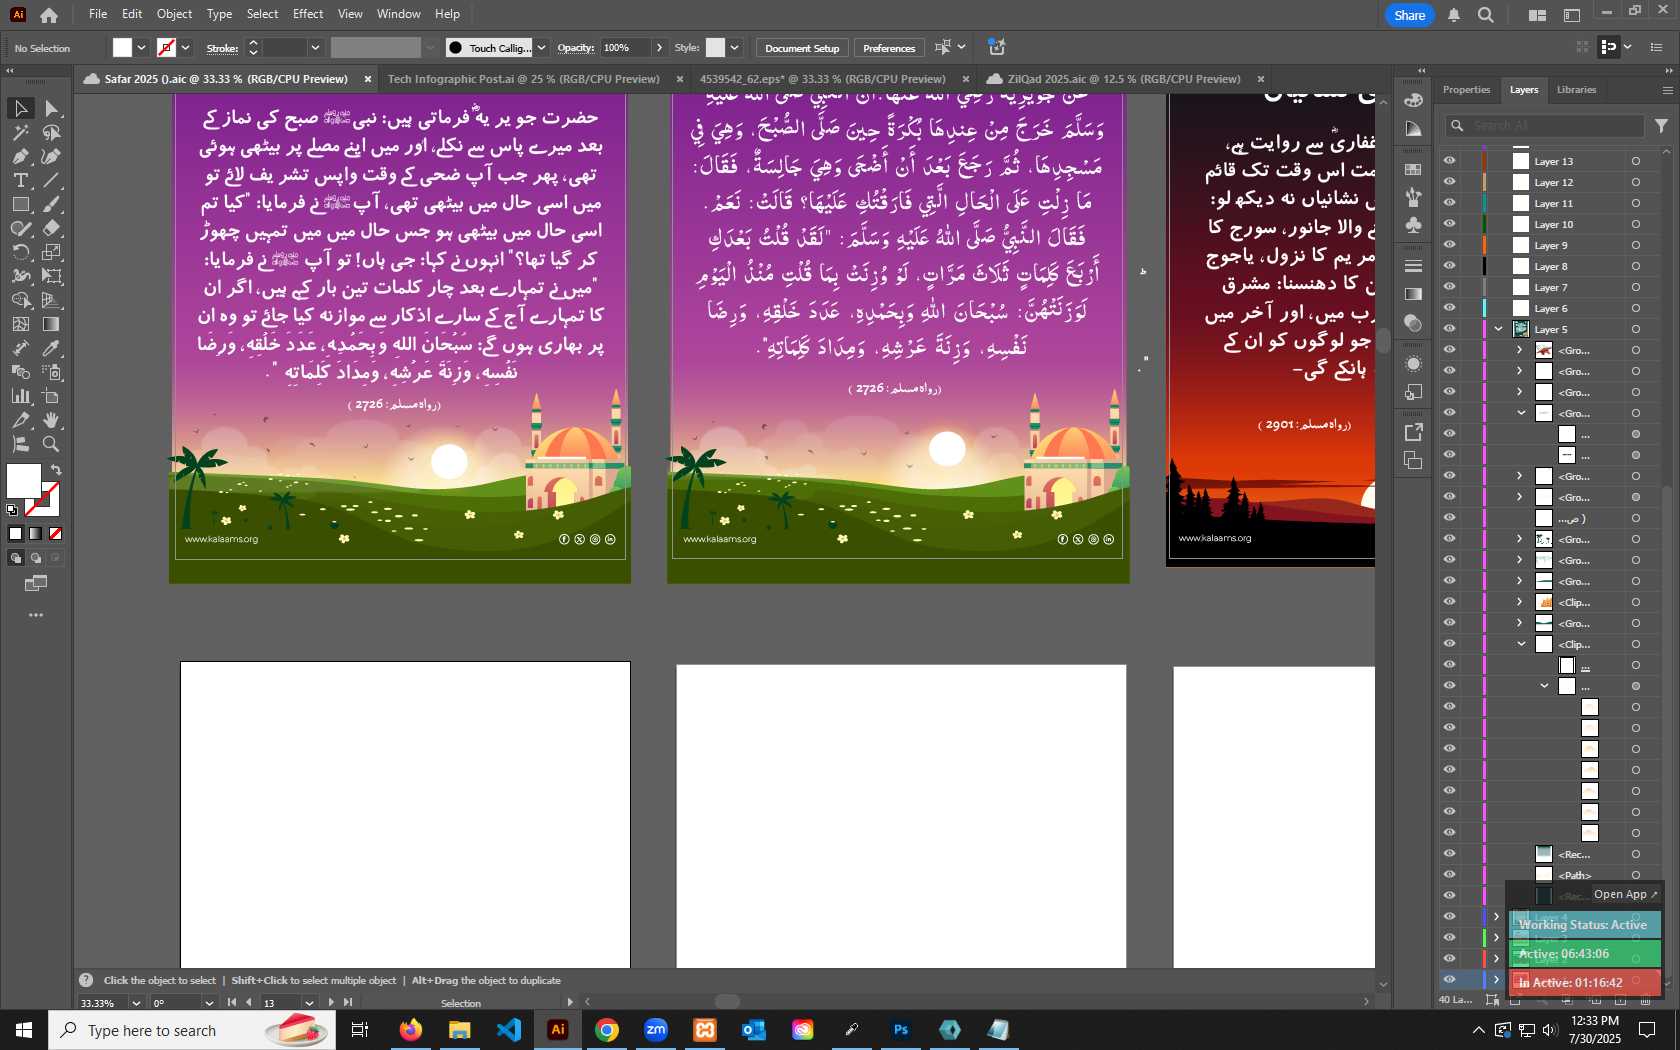Select the Column Graph tool

20,396
